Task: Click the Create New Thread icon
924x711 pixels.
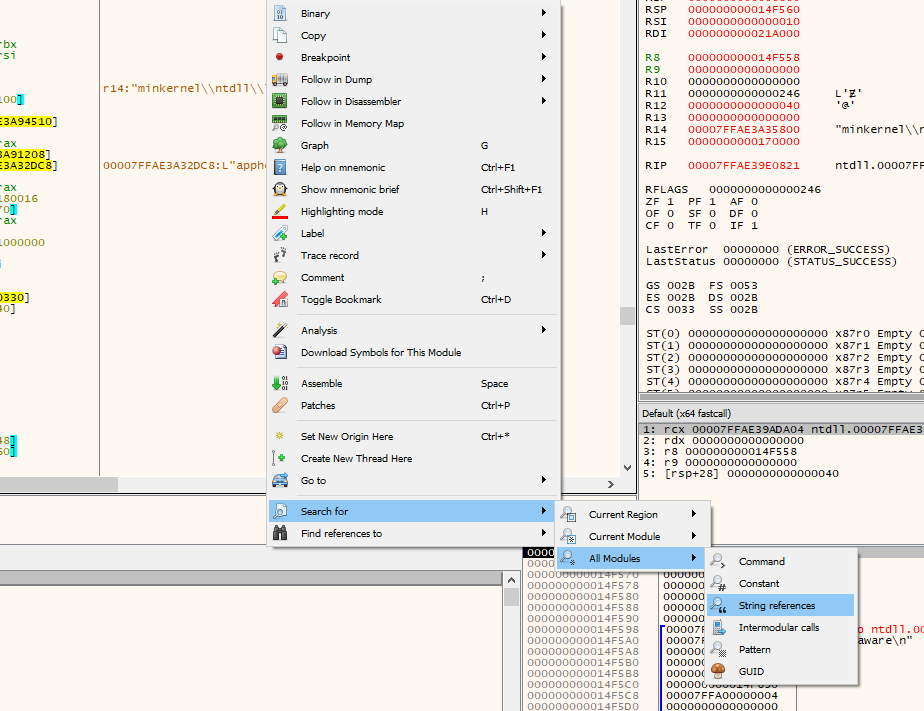Action: coord(279,458)
